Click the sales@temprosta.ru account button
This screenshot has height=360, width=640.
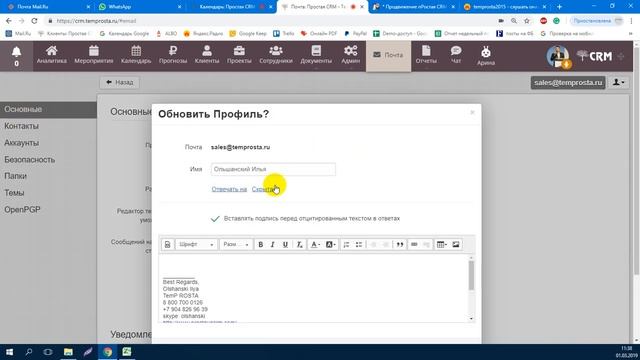coord(568,82)
